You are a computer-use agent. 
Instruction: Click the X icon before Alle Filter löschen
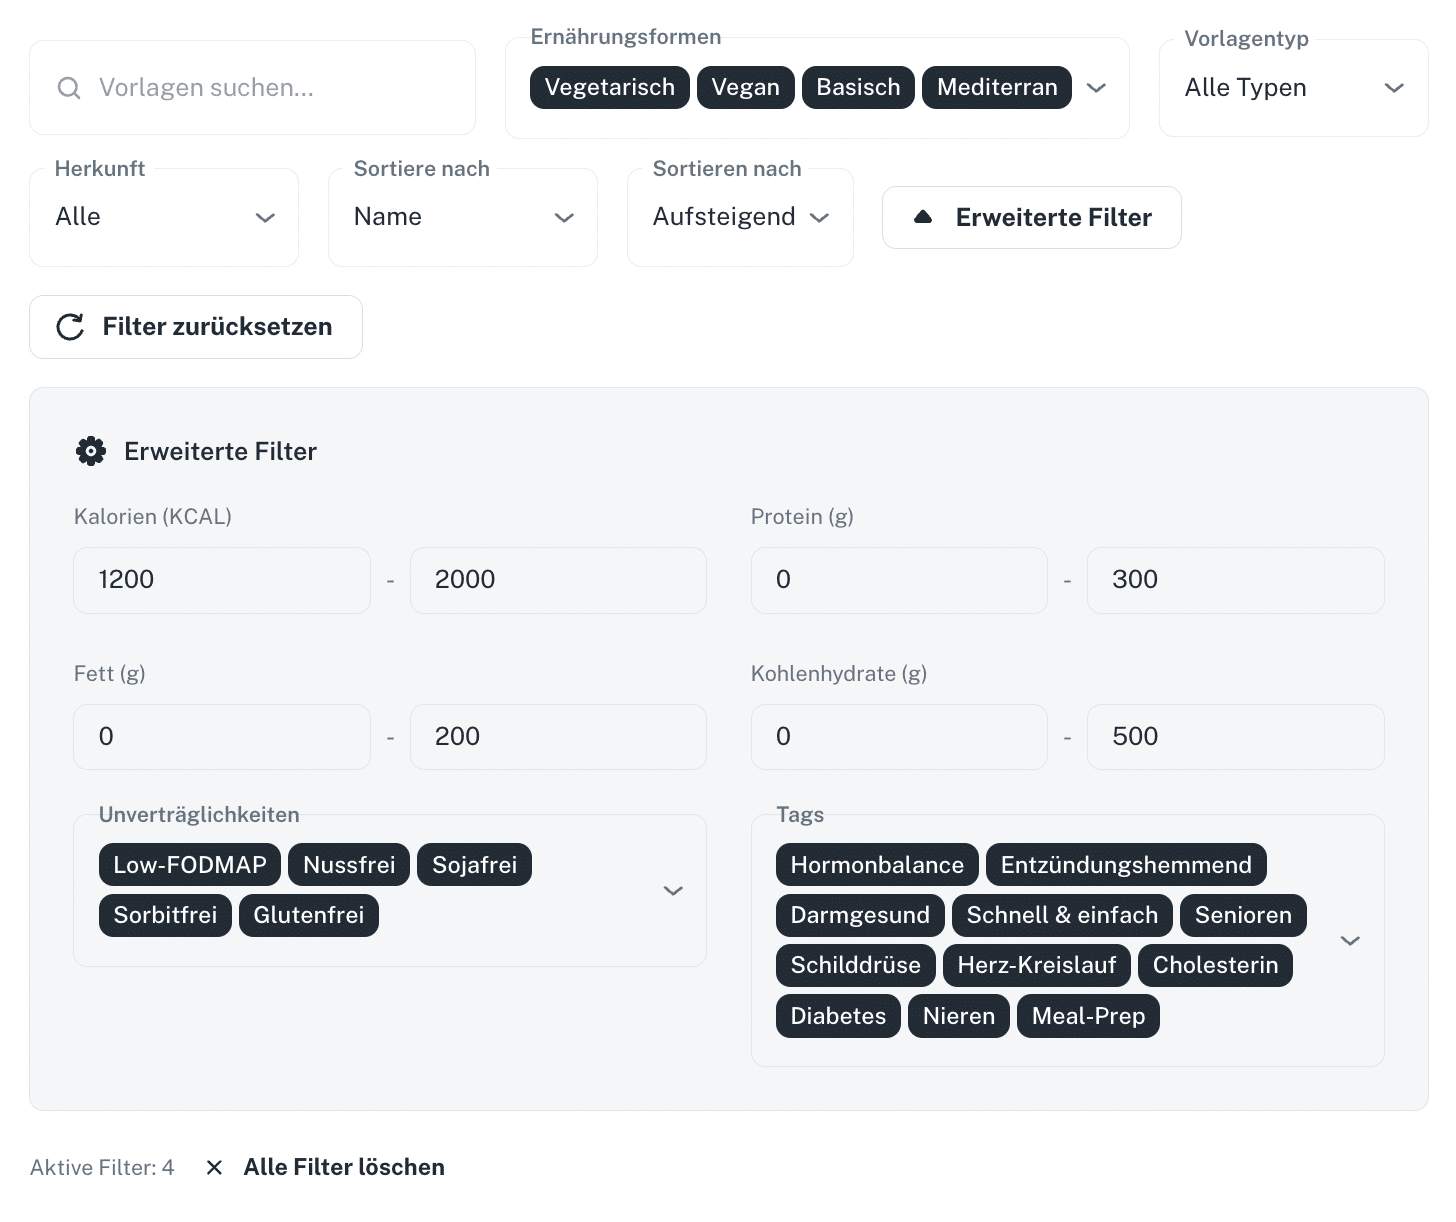tap(214, 1168)
